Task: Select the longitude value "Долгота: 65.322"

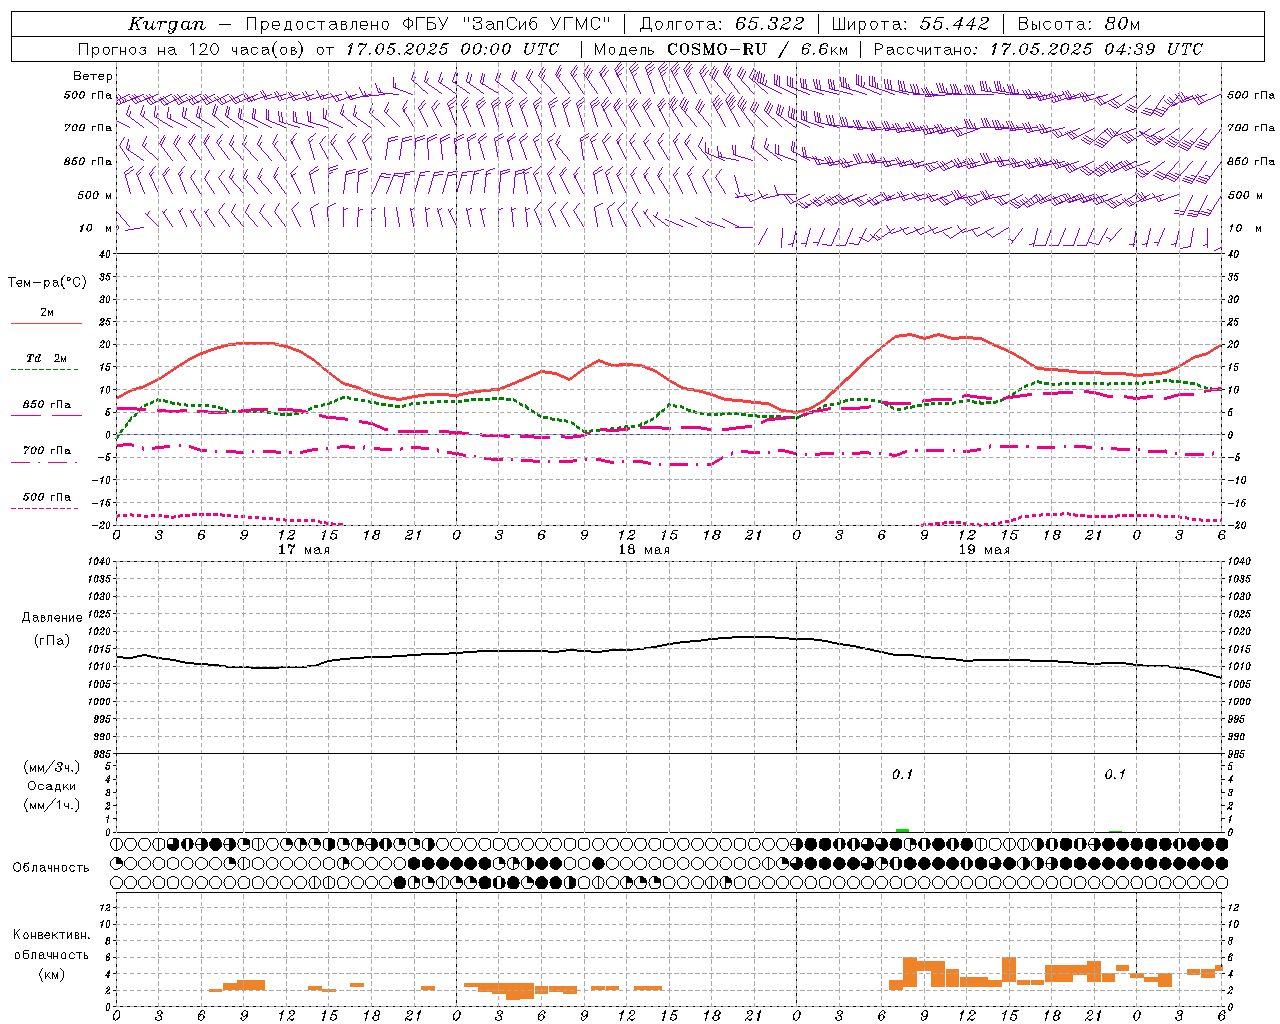Action: pyautogui.click(x=722, y=24)
